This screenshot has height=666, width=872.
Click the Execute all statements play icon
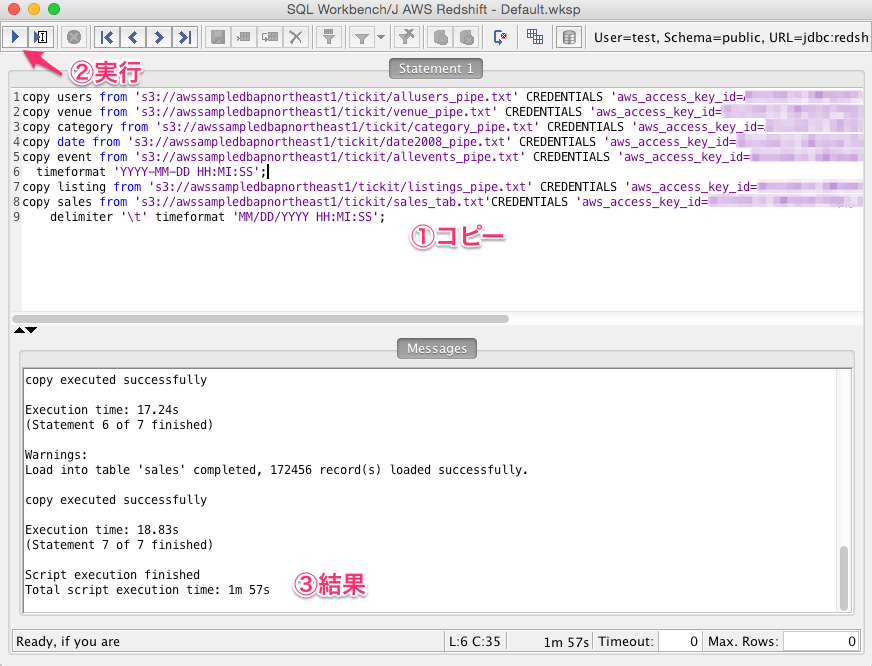click(x=15, y=37)
